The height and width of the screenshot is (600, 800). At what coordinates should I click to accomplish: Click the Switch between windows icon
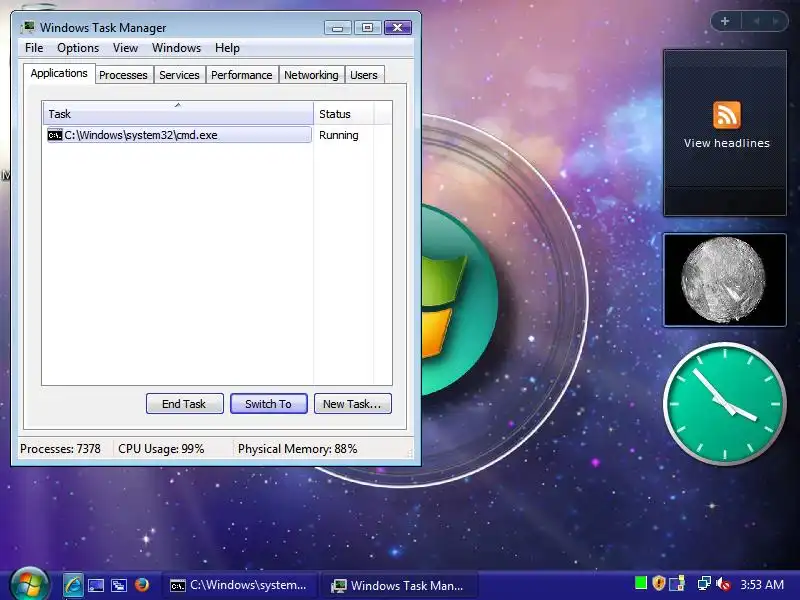pos(119,585)
